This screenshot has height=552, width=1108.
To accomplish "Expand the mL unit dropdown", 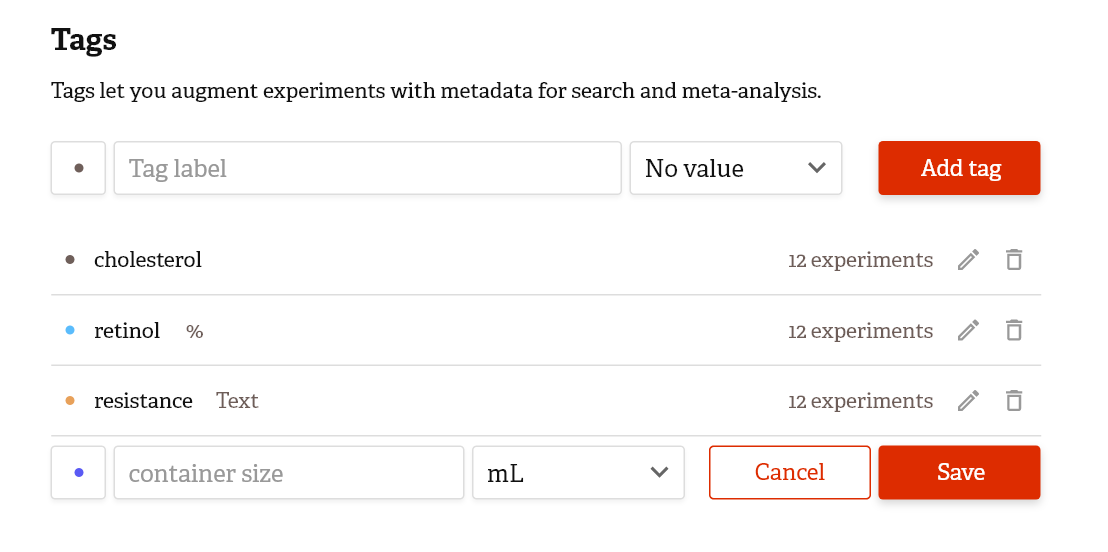I will (578, 473).
